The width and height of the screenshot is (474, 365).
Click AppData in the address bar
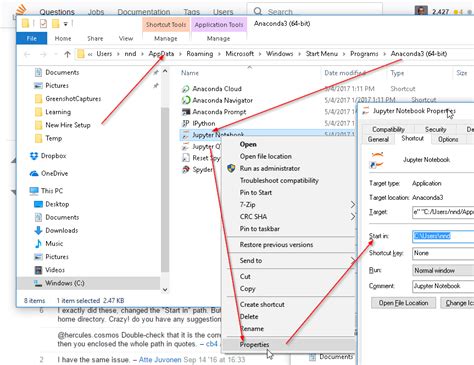(x=161, y=54)
